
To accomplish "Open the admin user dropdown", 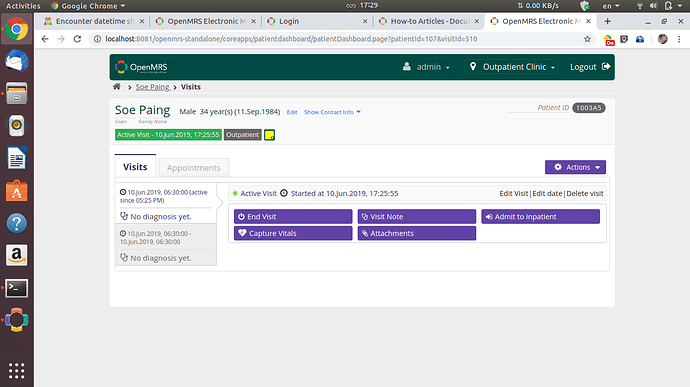I will coord(426,67).
